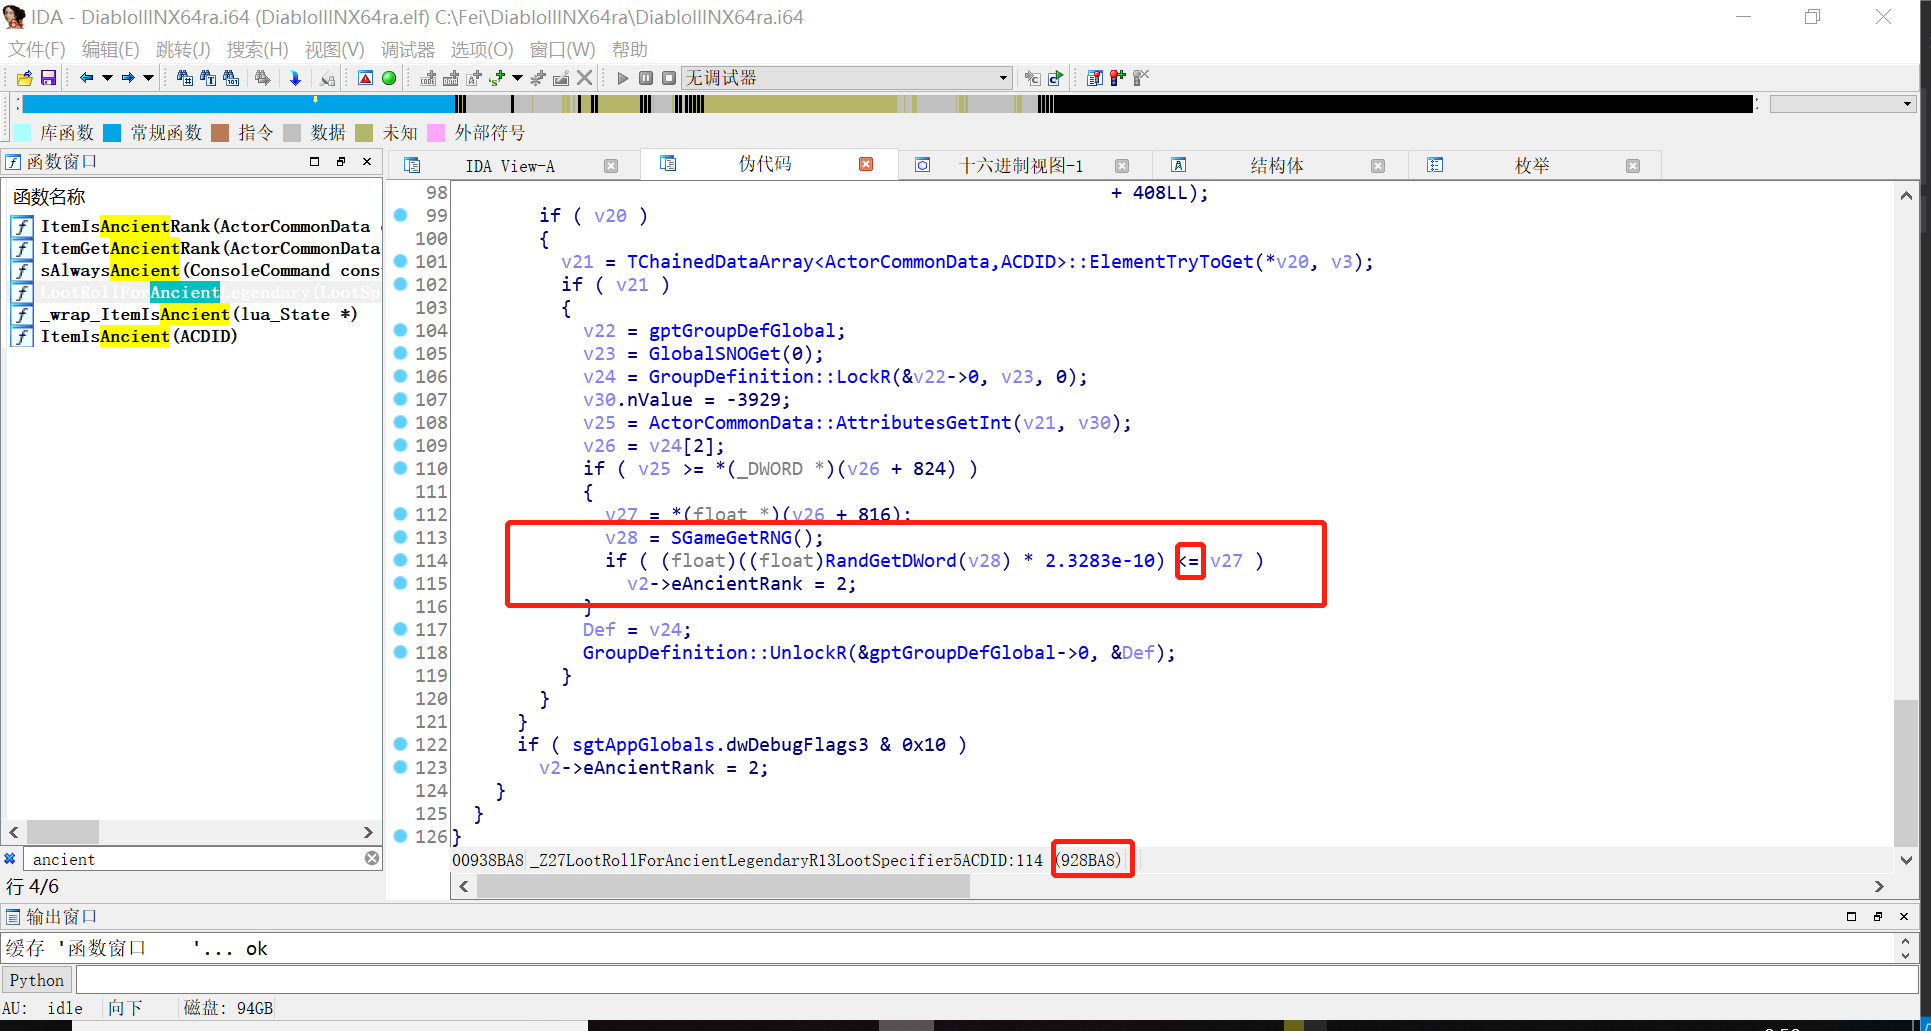The width and height of the screenshot is (1931, 1031).
Task: Click the 库函数 cyan legend swatch
Action: (22, 133)
